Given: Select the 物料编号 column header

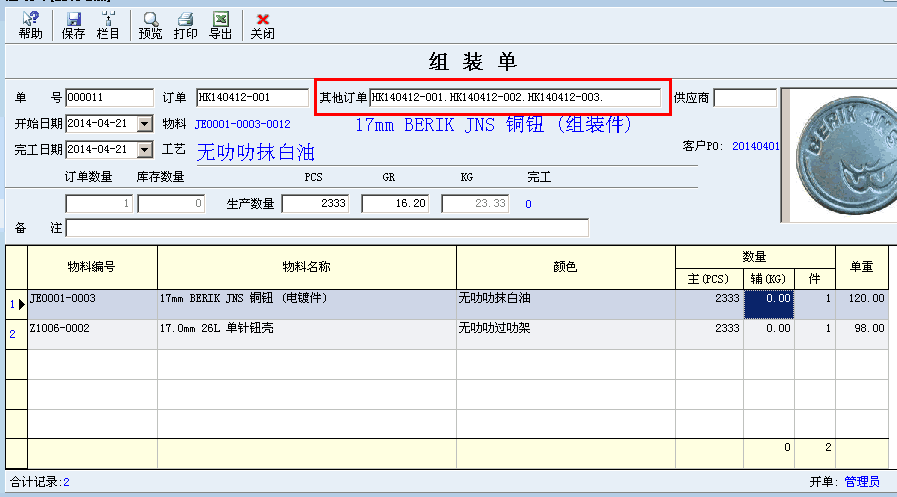Looking at the screenshot, I should [x=92, y=267].
